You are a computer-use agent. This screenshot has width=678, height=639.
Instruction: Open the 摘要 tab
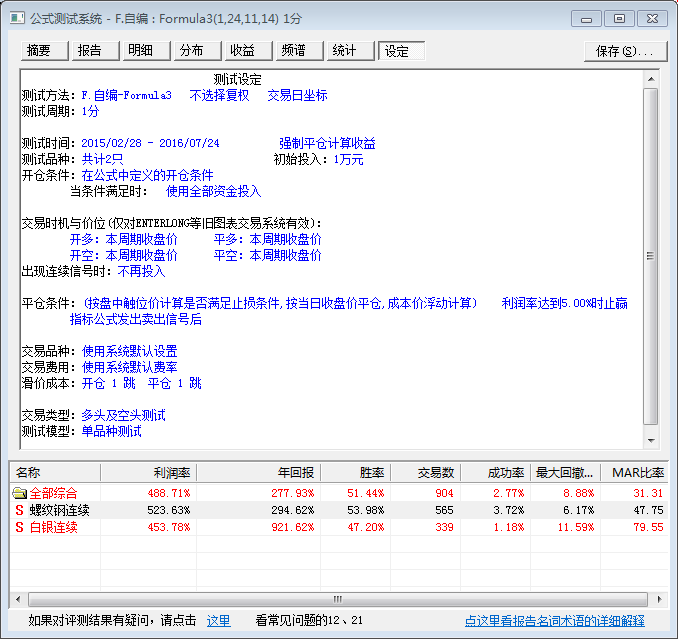tap(45, 51)
